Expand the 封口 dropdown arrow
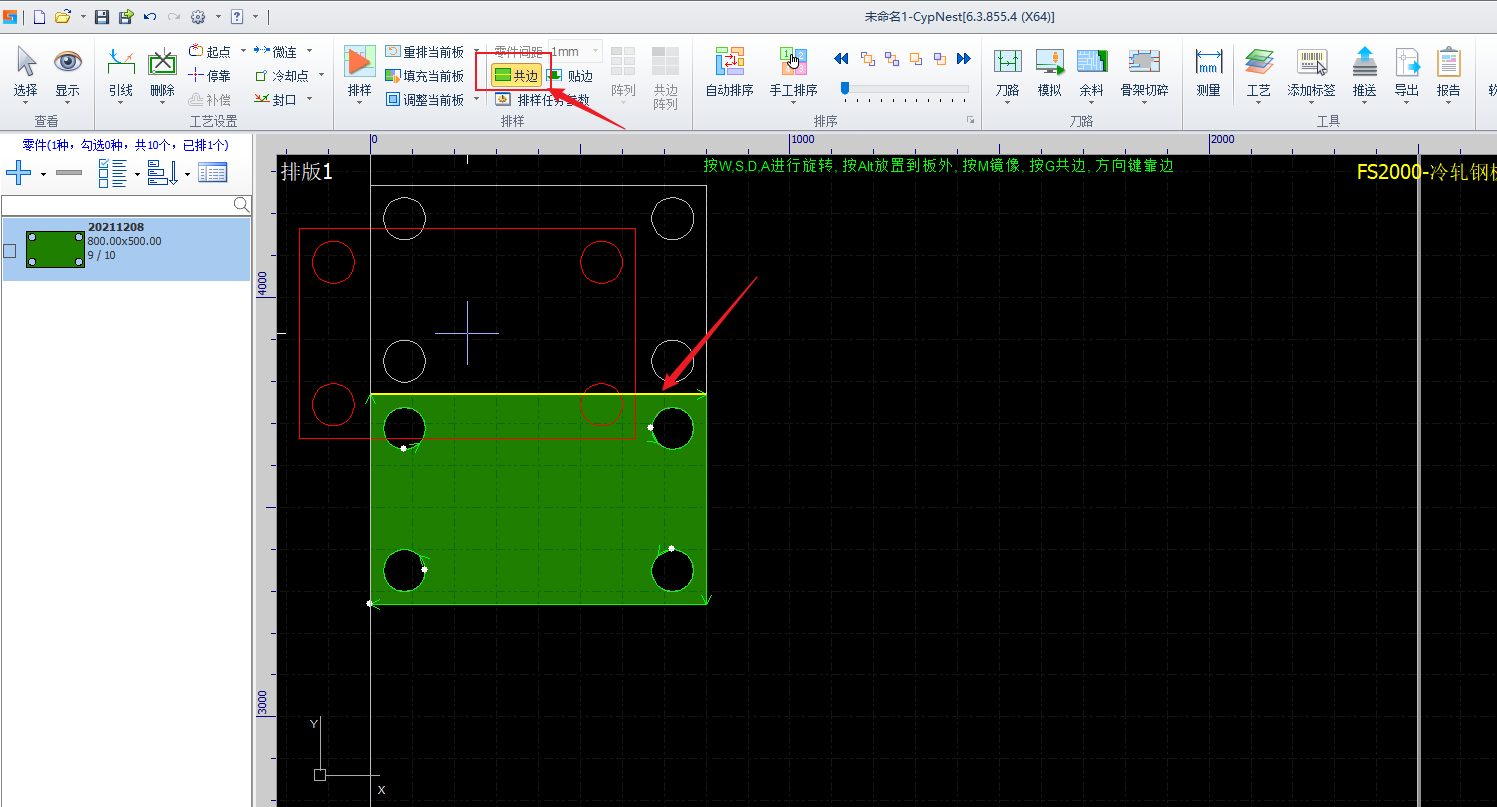 309,99
